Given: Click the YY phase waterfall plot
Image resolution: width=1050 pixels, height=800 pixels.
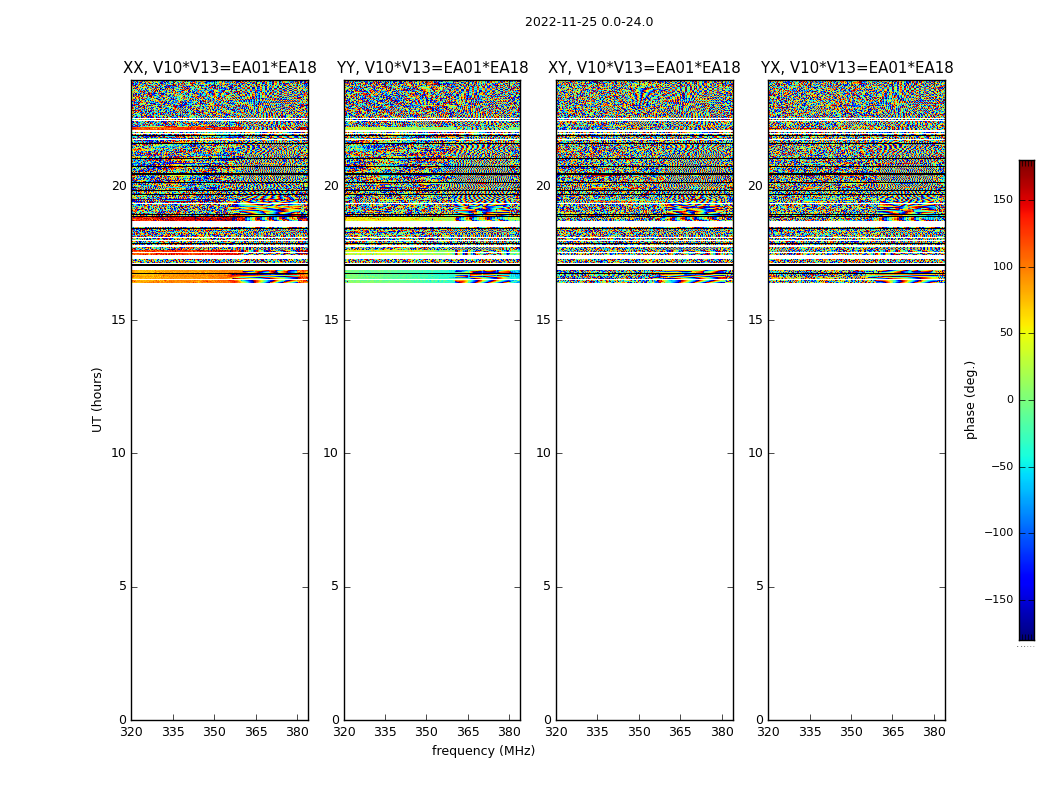Looking at the screenshot, I should (433, 400).
